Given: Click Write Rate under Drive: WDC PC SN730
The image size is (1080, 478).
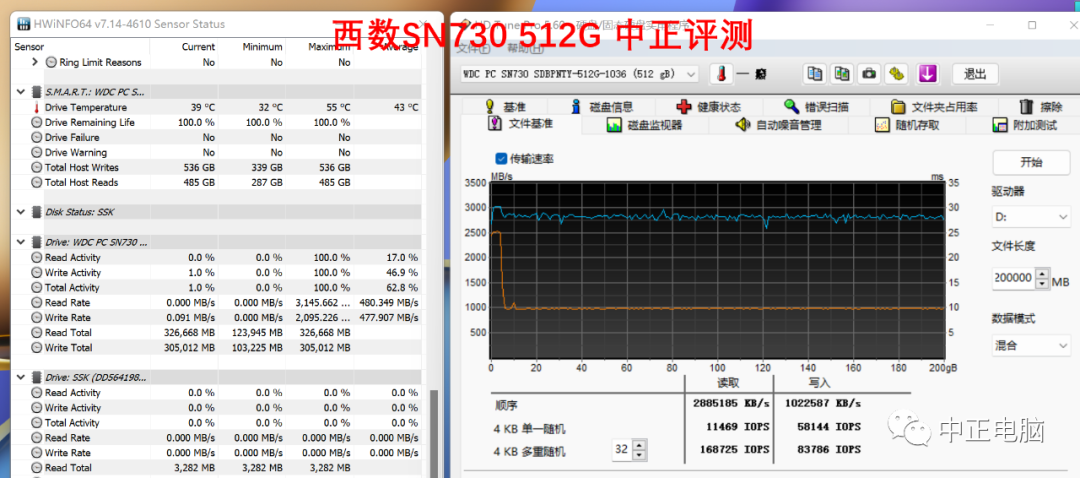Looking at the screenshot, I should (x=68, y=318).
